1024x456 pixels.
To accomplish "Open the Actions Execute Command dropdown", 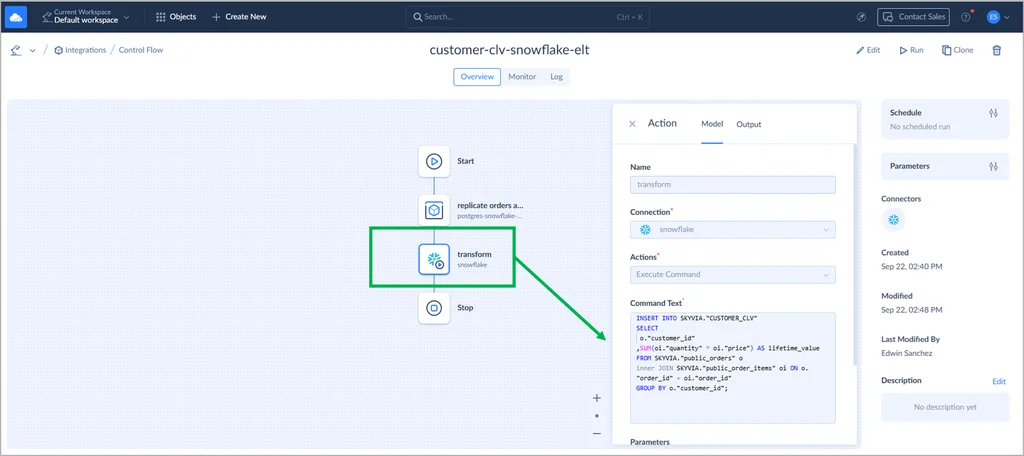I will tap(733, 274).
